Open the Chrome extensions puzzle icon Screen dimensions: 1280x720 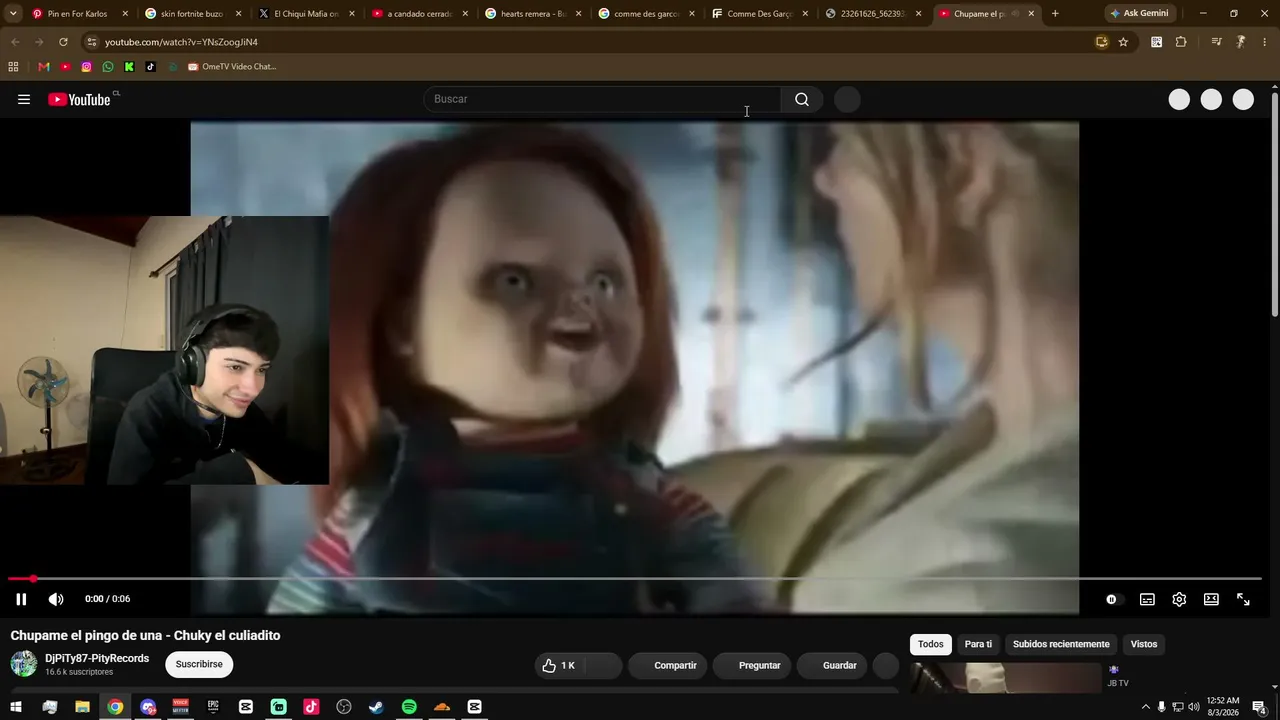pos(1181,42)
